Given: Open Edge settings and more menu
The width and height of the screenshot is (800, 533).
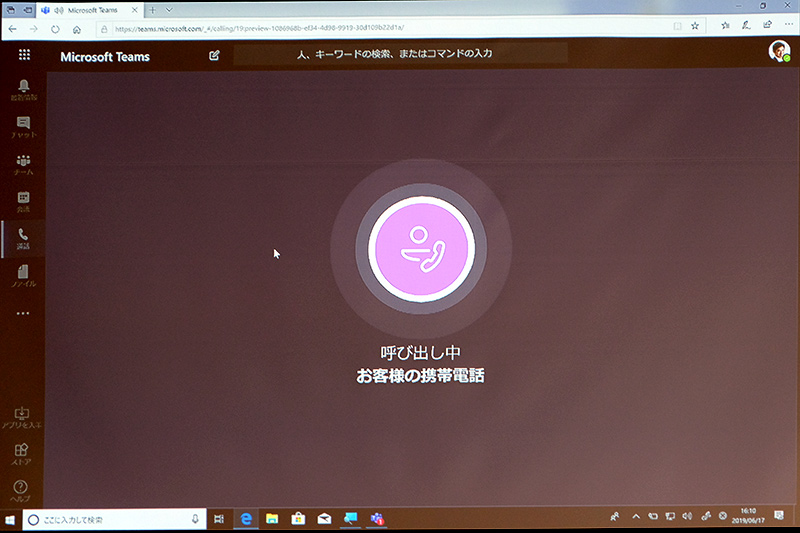Looking at the screenshot, I should [789, 23].
